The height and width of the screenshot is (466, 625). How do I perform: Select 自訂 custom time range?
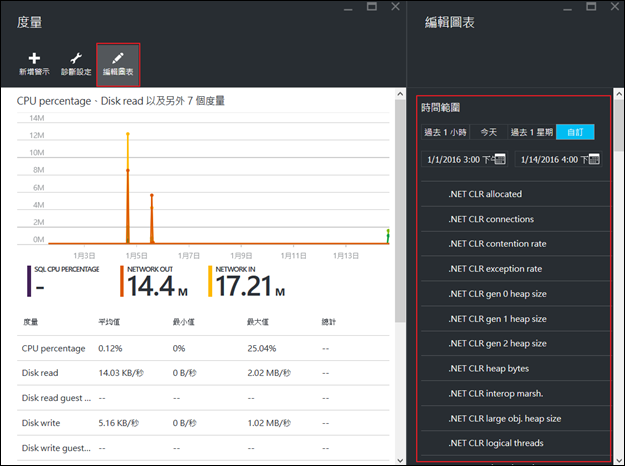[575, 132]
